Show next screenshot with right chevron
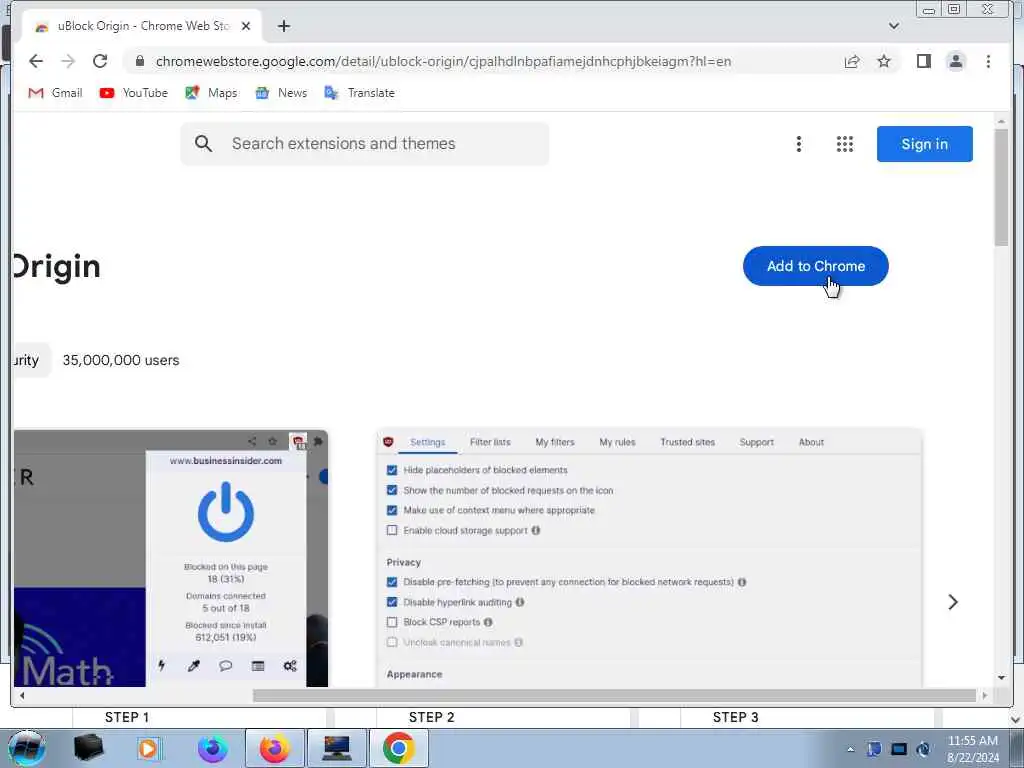 coord(953,602)
